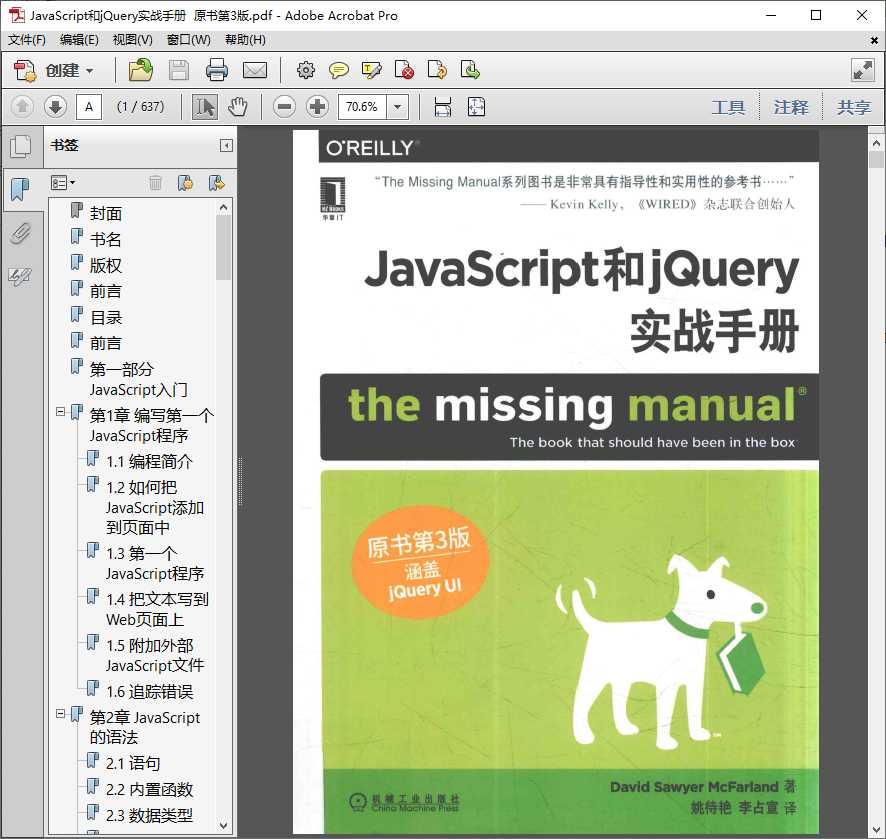
Task: Activate the text selection tool
Action: point(205,106)
